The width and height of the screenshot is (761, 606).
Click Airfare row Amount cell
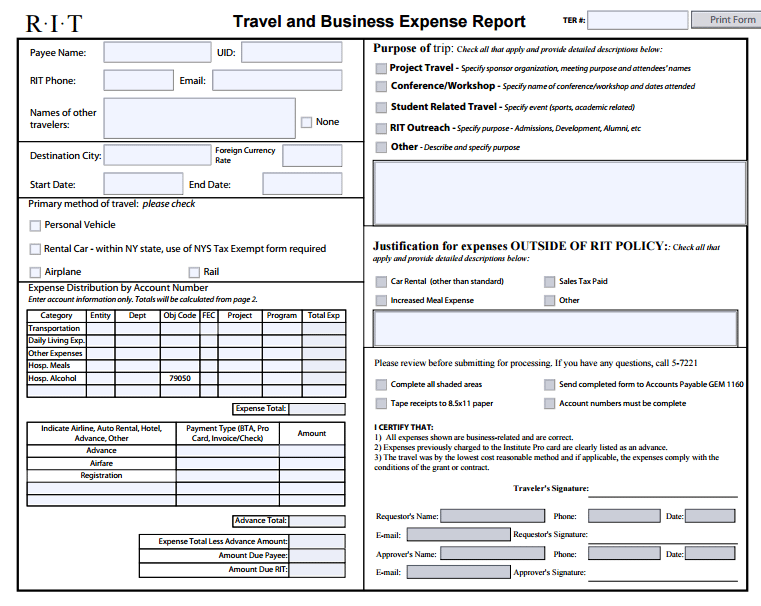pyautogui.click(x=312, y=463)
